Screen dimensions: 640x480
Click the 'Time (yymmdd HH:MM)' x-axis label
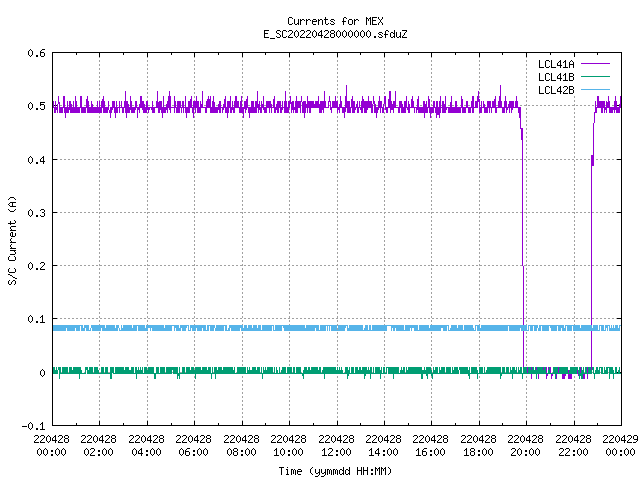(335, 471)
